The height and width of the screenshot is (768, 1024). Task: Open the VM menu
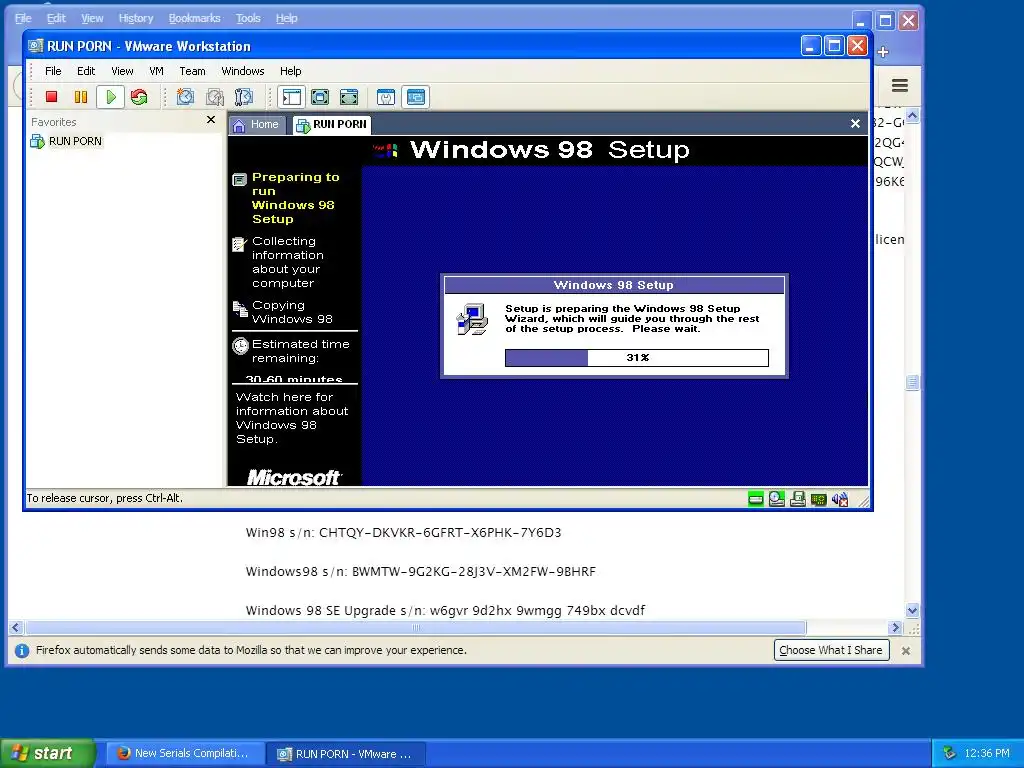(x=156, y=71)
